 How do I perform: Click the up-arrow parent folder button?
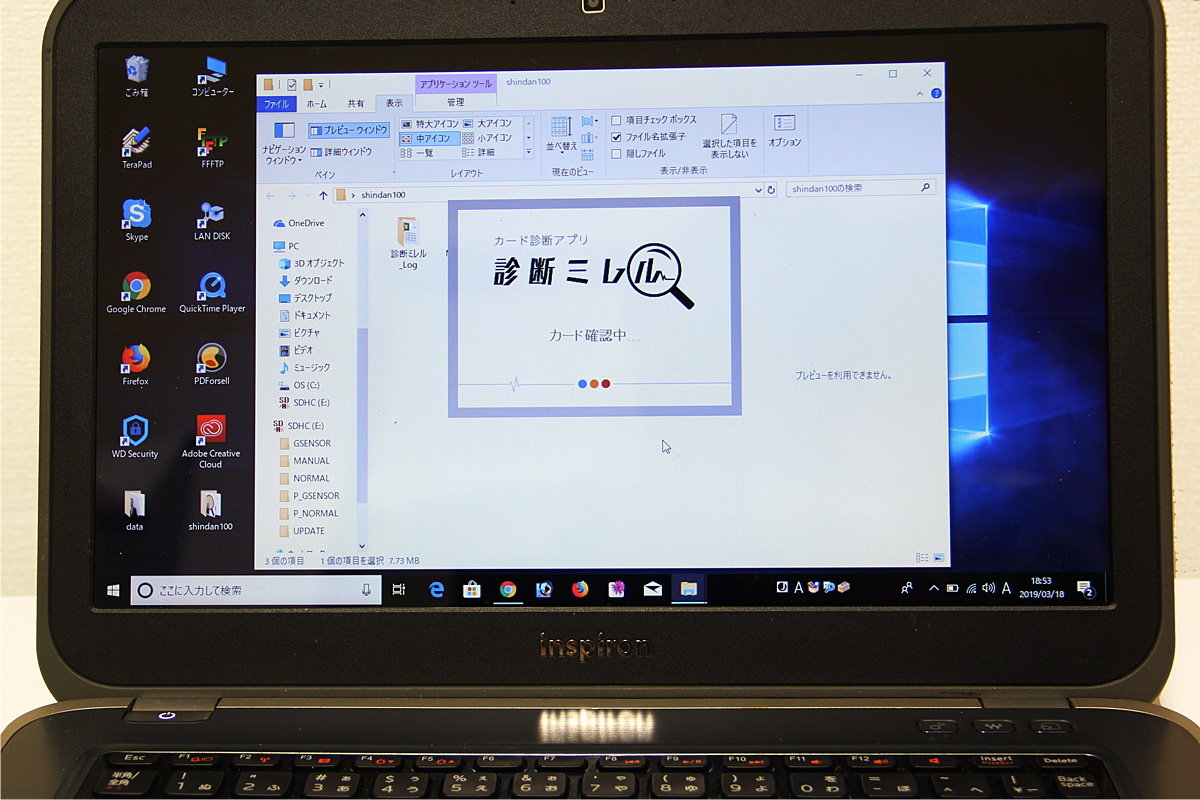click(x=323, y=195)
